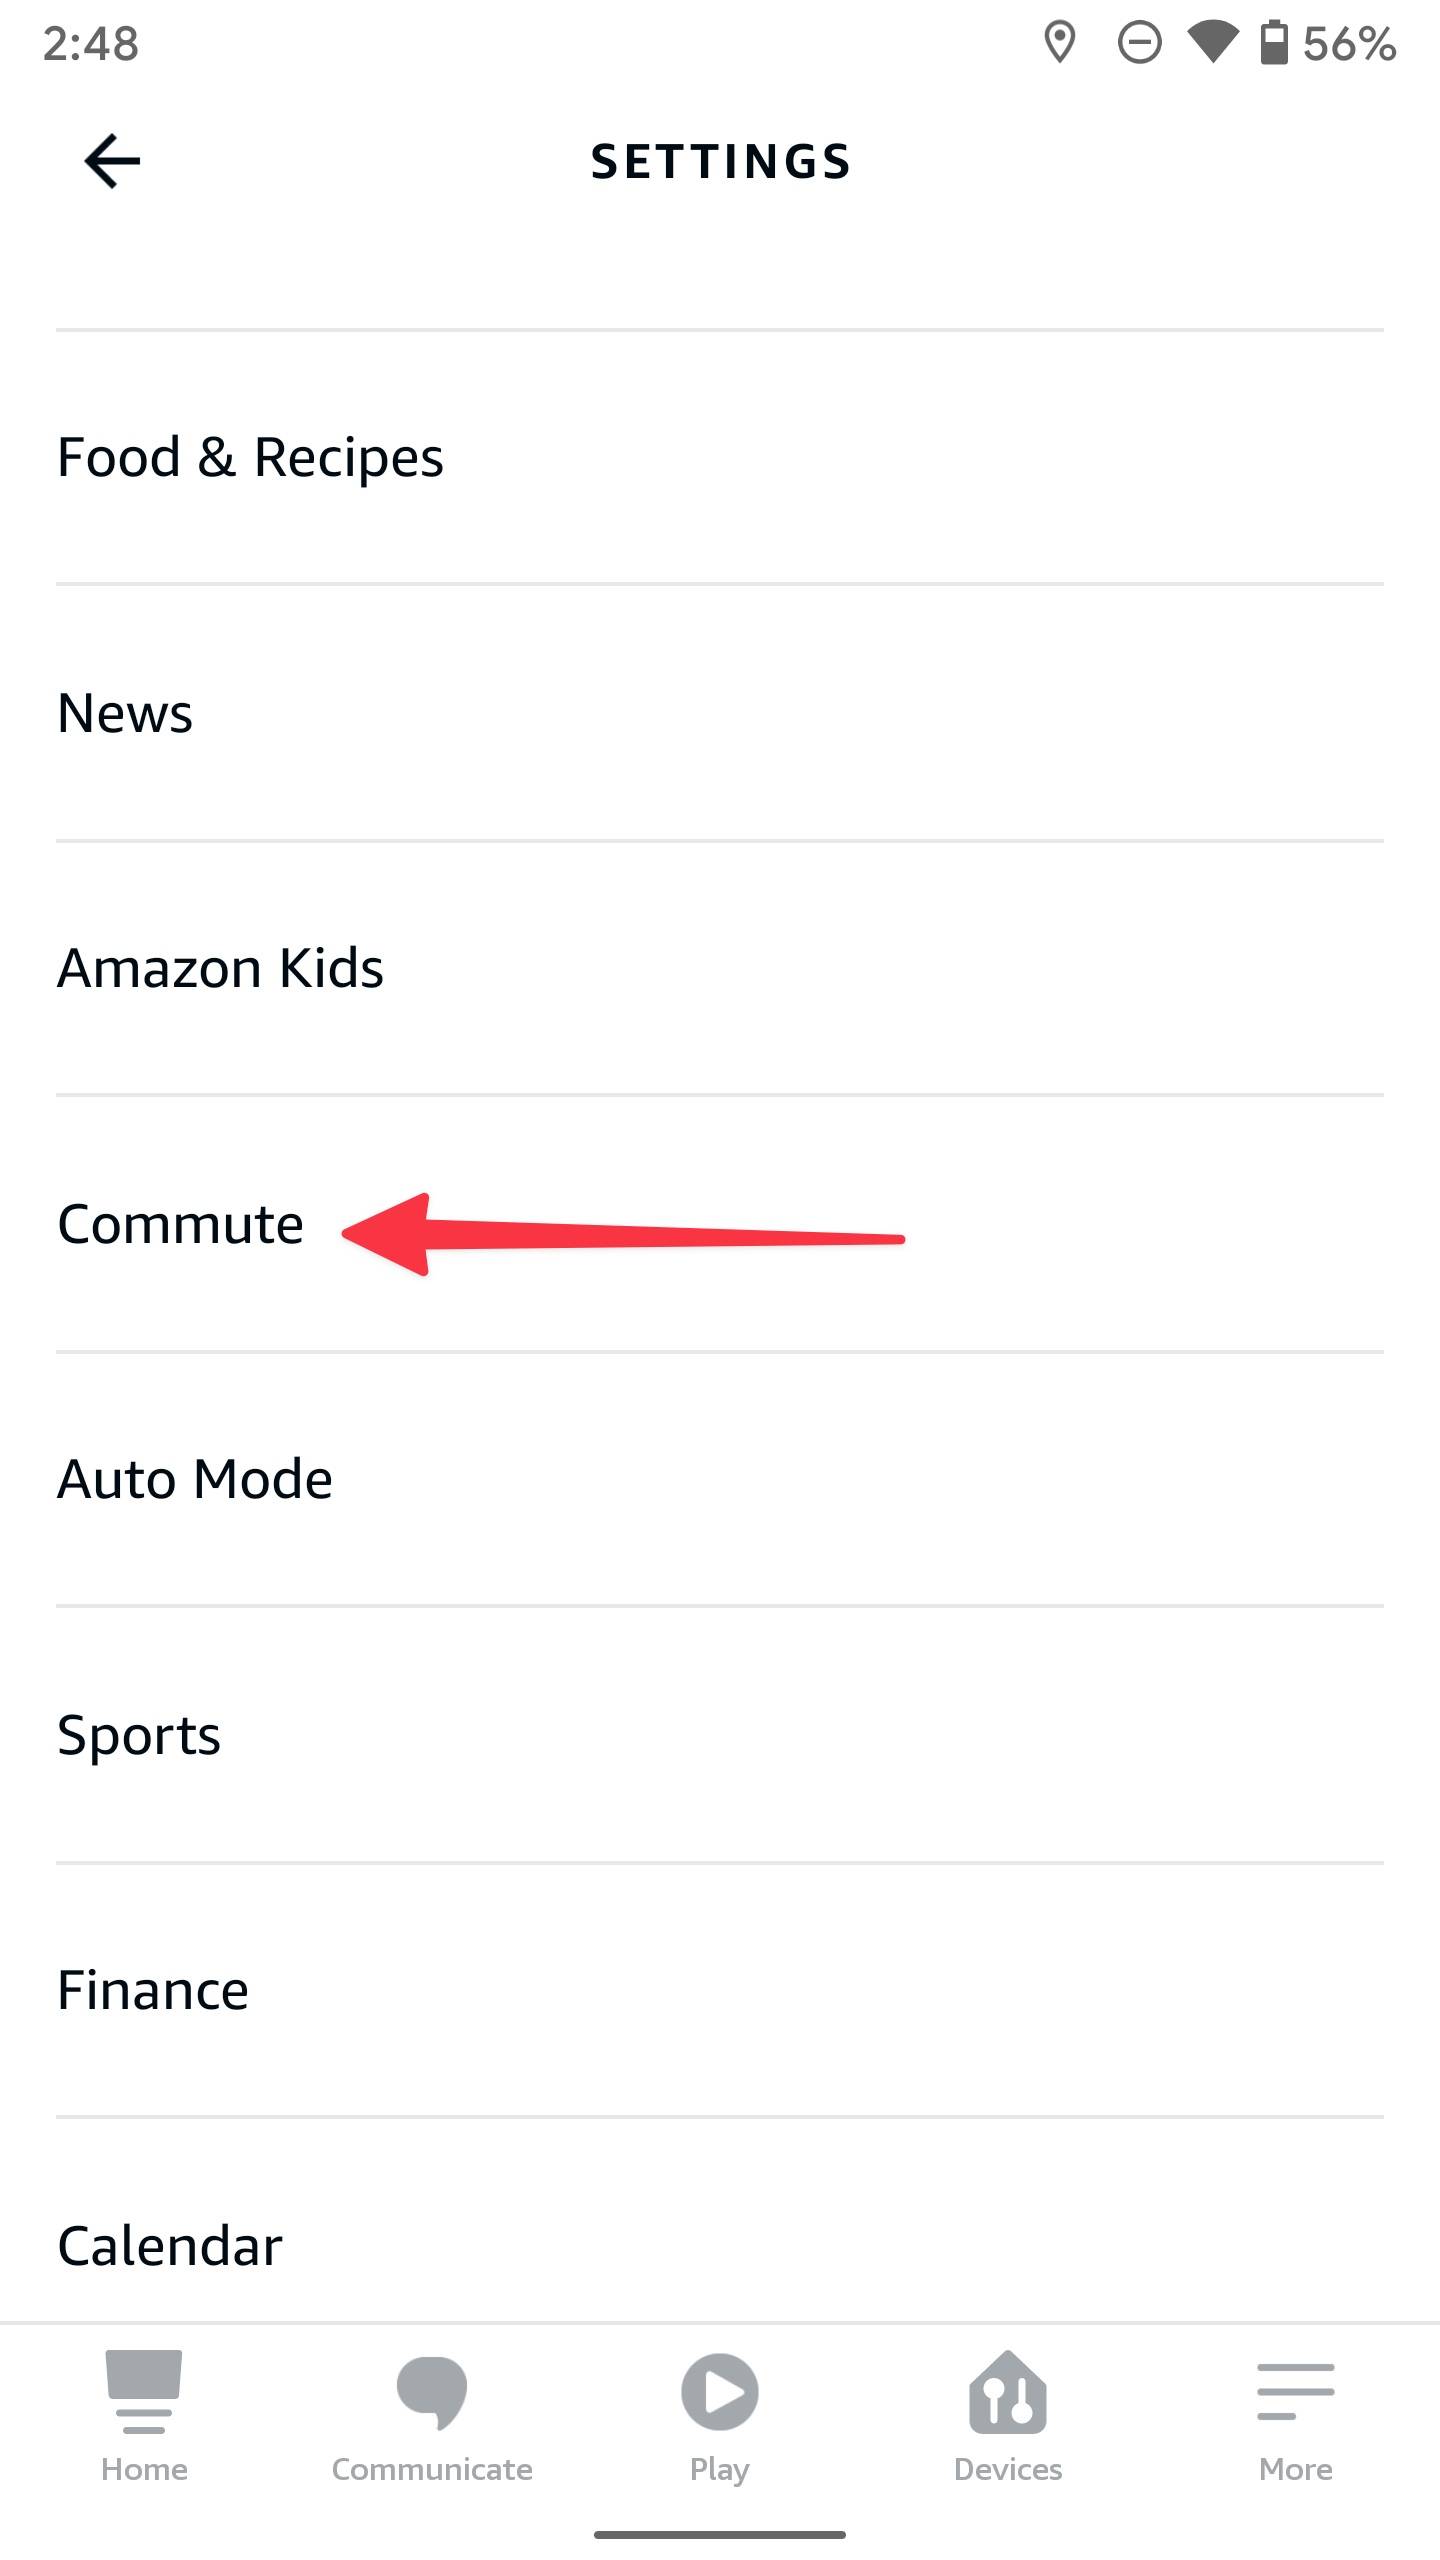Open Food & Recipes settings
The width and height of the screenshot is (1440, 2560).
[250, 458]
